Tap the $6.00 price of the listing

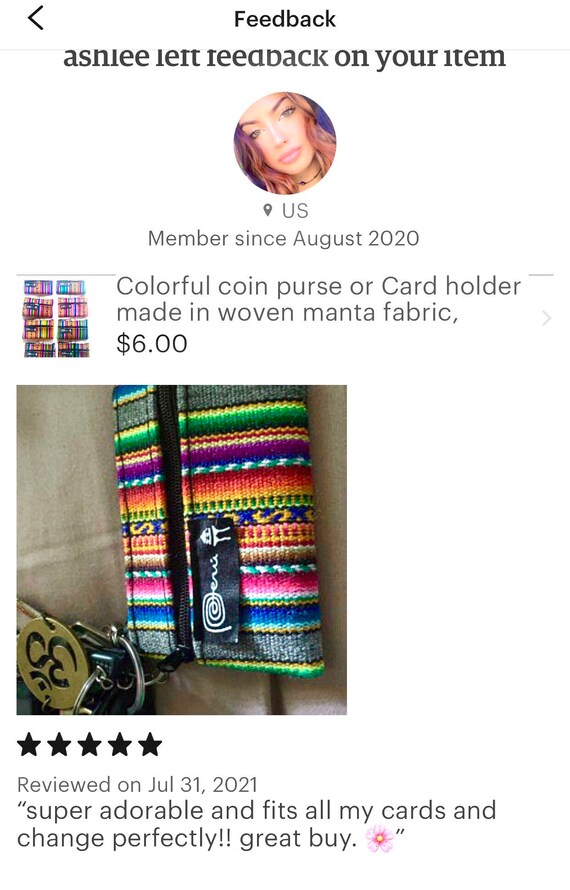152,343
